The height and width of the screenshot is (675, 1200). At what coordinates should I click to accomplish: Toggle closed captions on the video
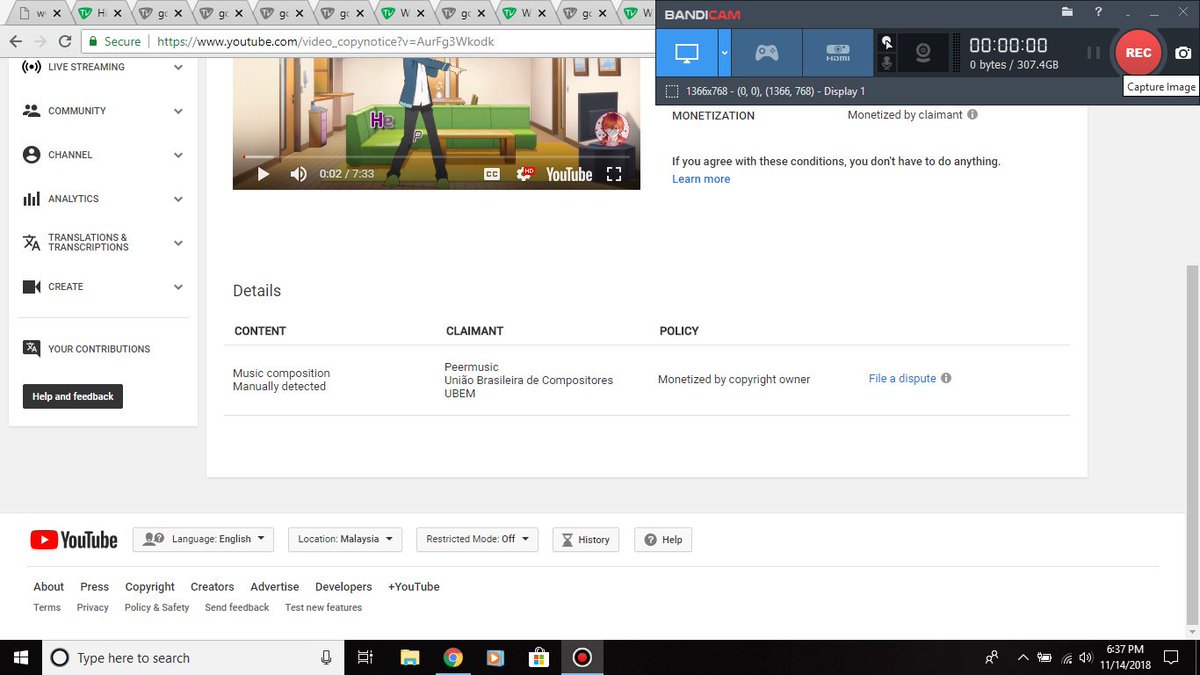[x=491, y=174]
